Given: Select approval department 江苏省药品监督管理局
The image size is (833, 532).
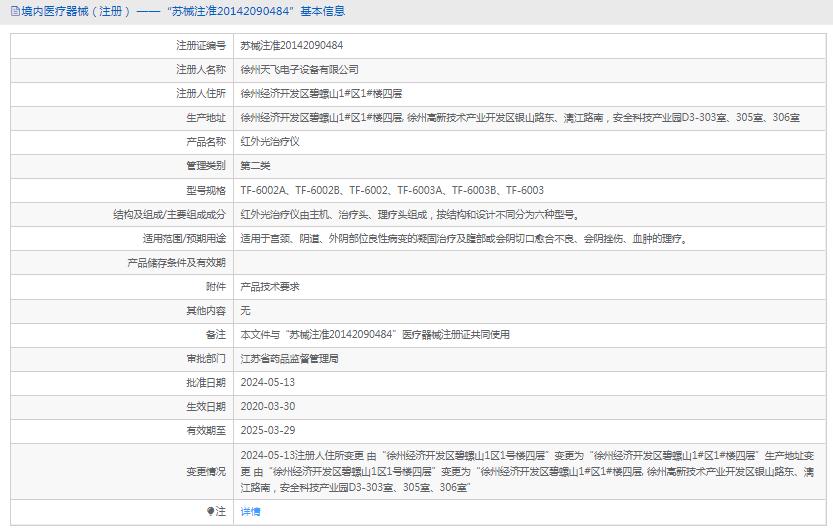Looking at the screenshot, I should (x=290, y=359).
